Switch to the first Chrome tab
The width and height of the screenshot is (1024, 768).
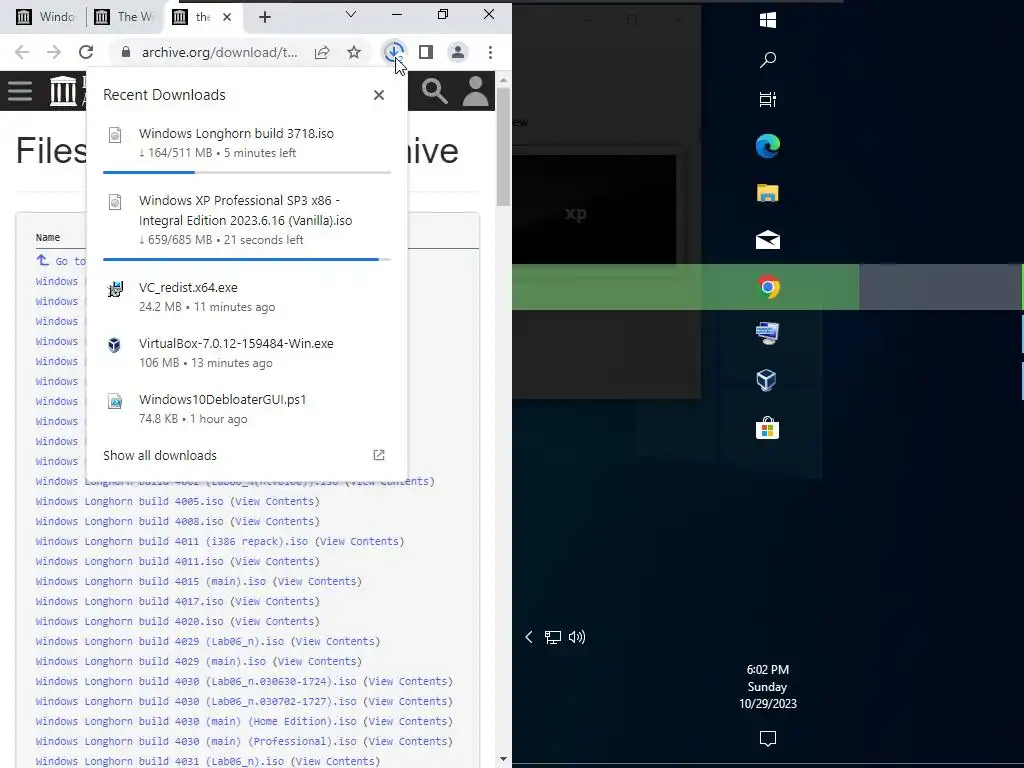point(44,17)
